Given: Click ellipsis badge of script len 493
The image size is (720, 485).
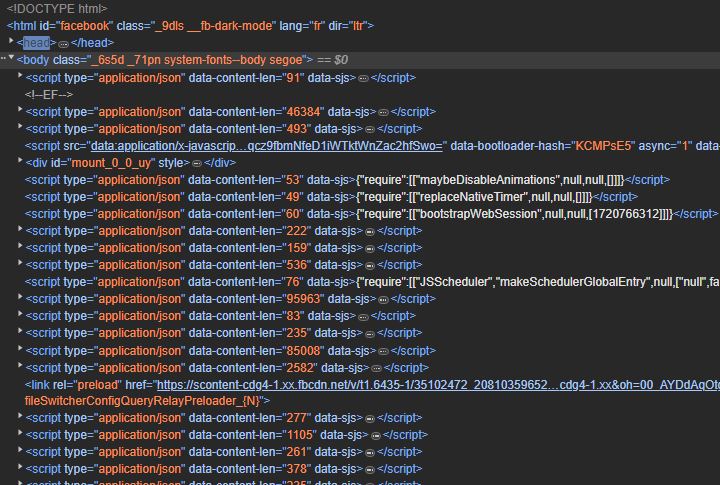Looking at the screenshot, I should click(x=370, y=130).
